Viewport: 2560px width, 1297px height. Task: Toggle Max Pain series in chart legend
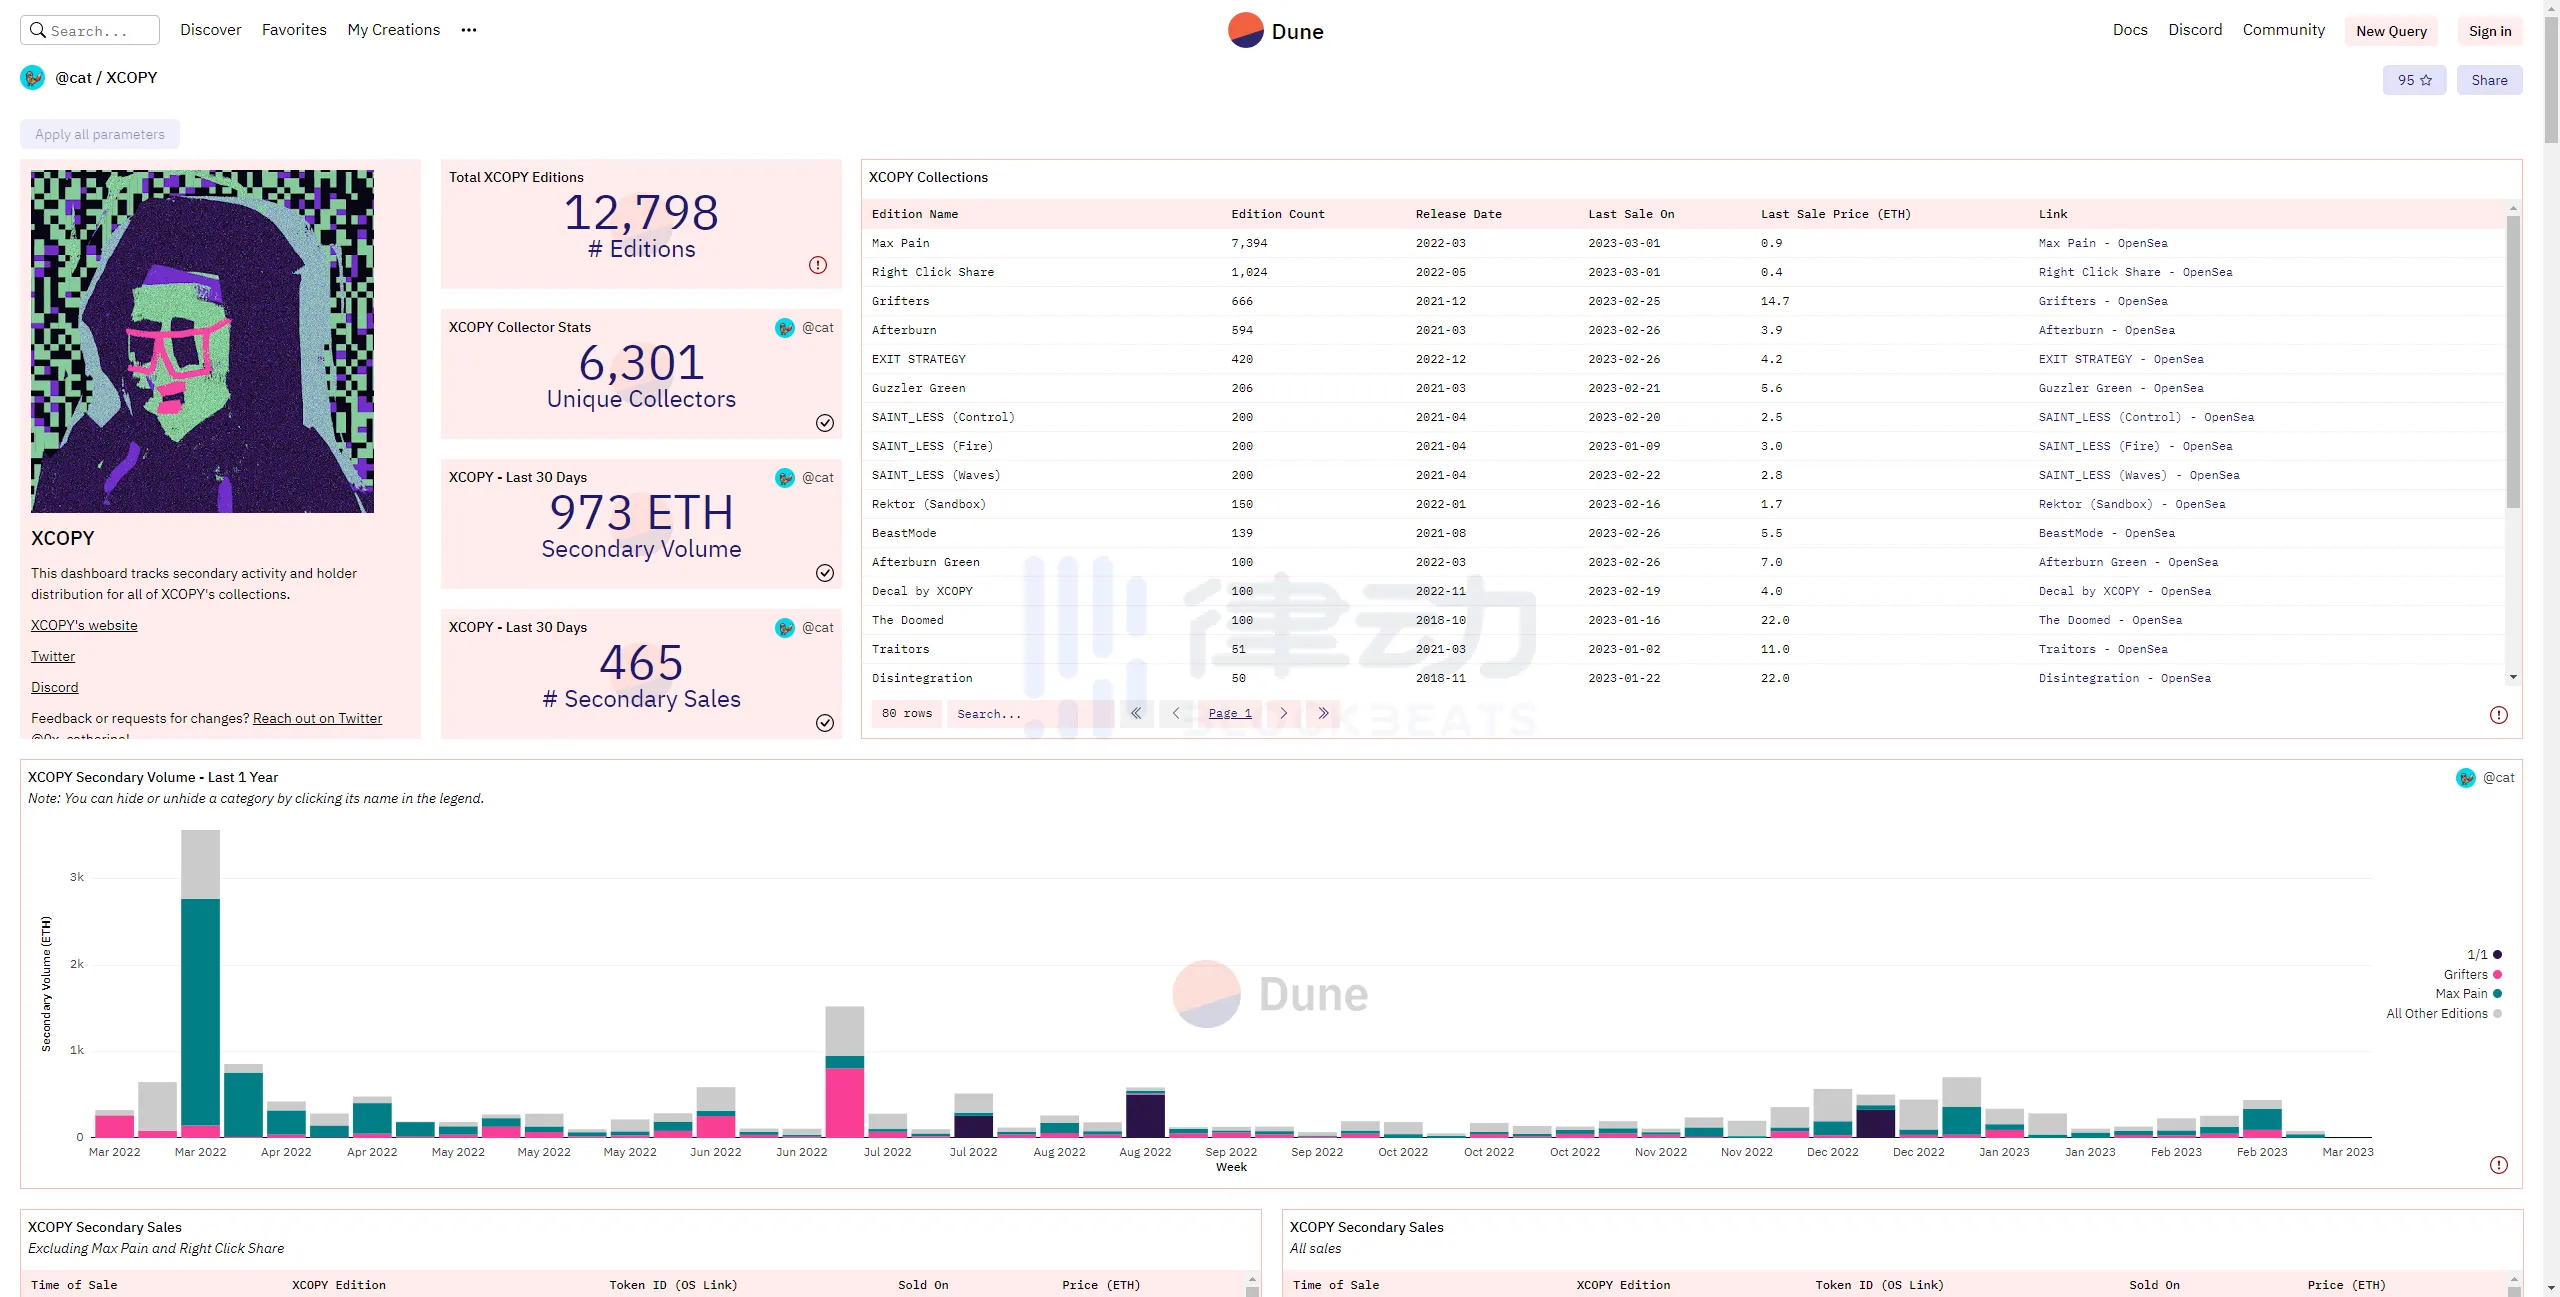click(2462, 994)
